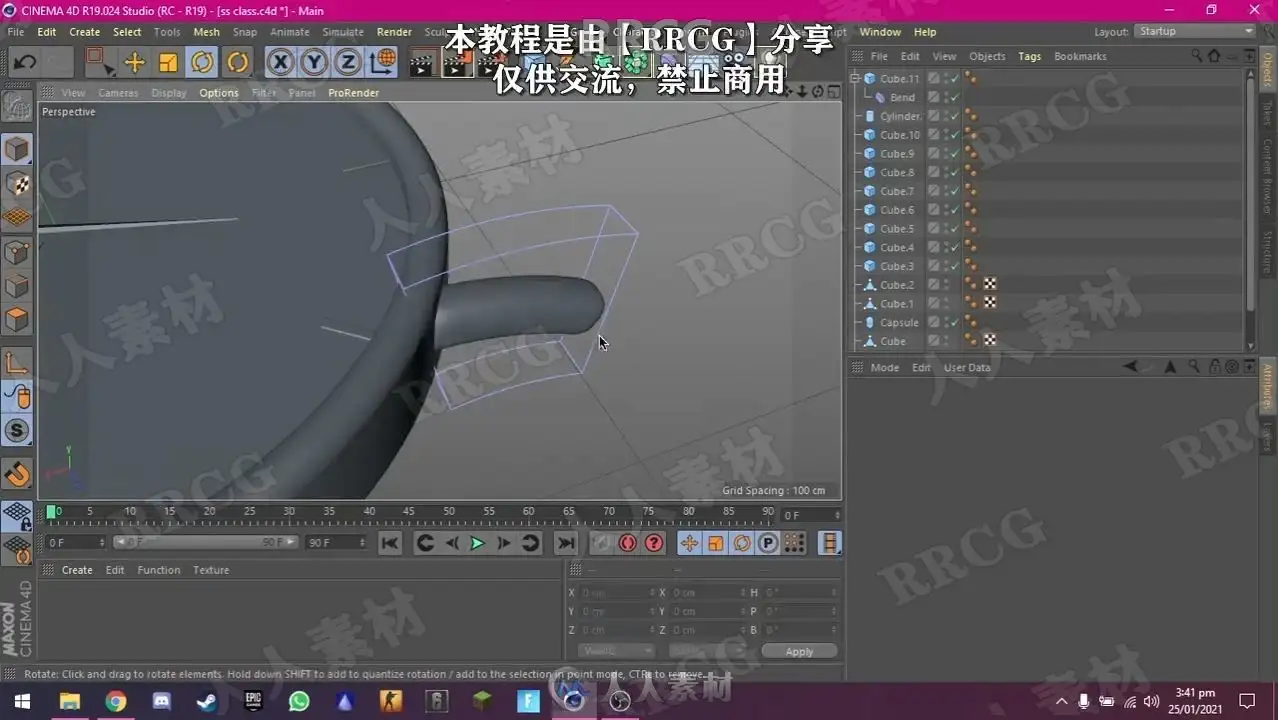Switch coordinate system world/object icon
The width and height of the screenshot is (1278, 720).
381,63
